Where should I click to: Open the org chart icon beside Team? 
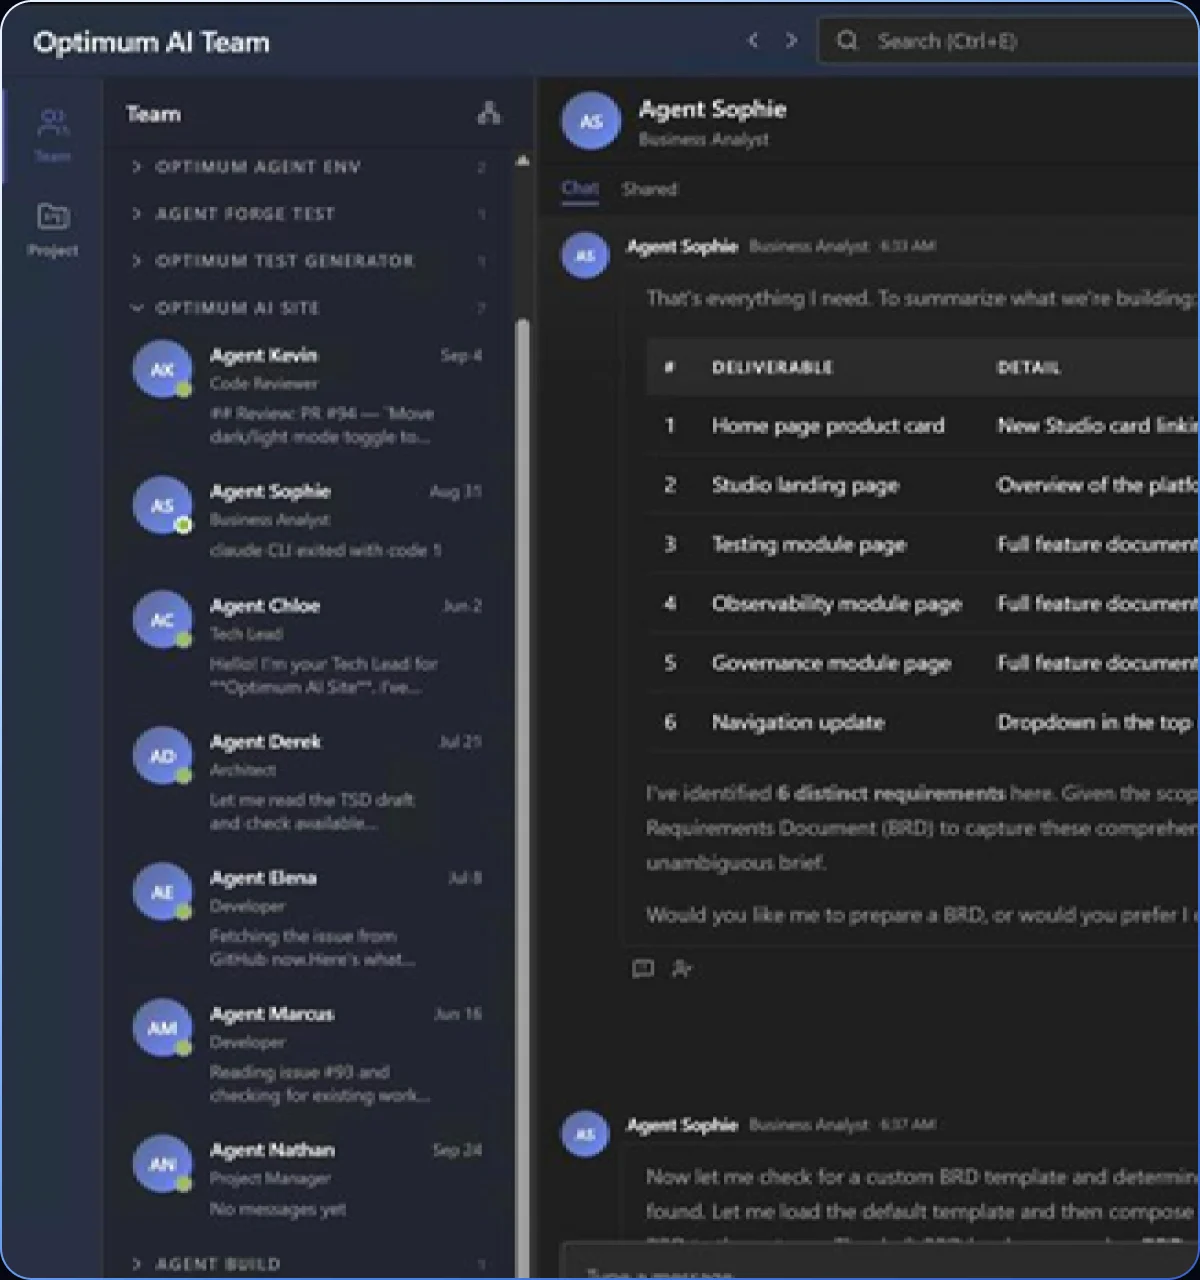489,113
